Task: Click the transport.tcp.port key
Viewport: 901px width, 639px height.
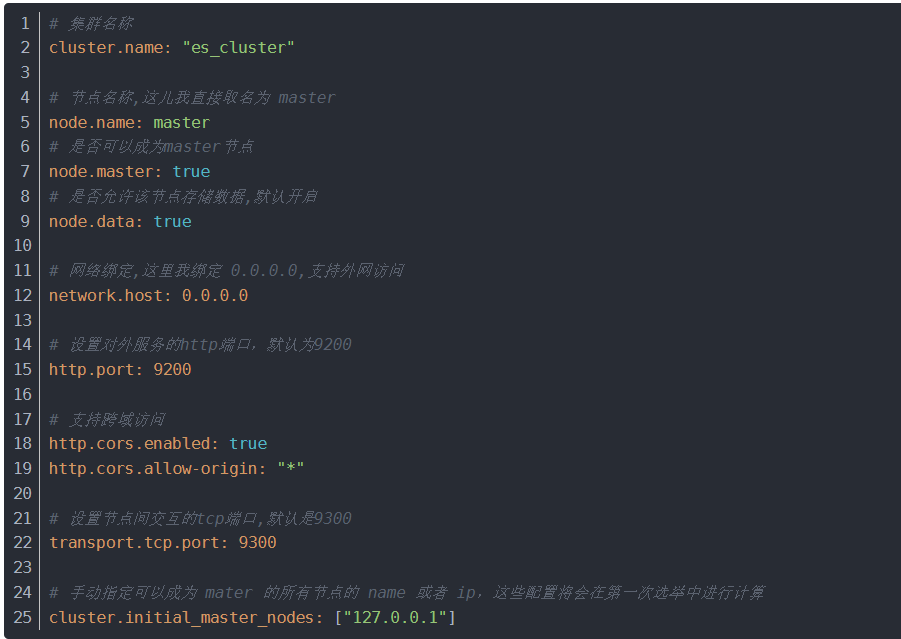Action: 138,543
